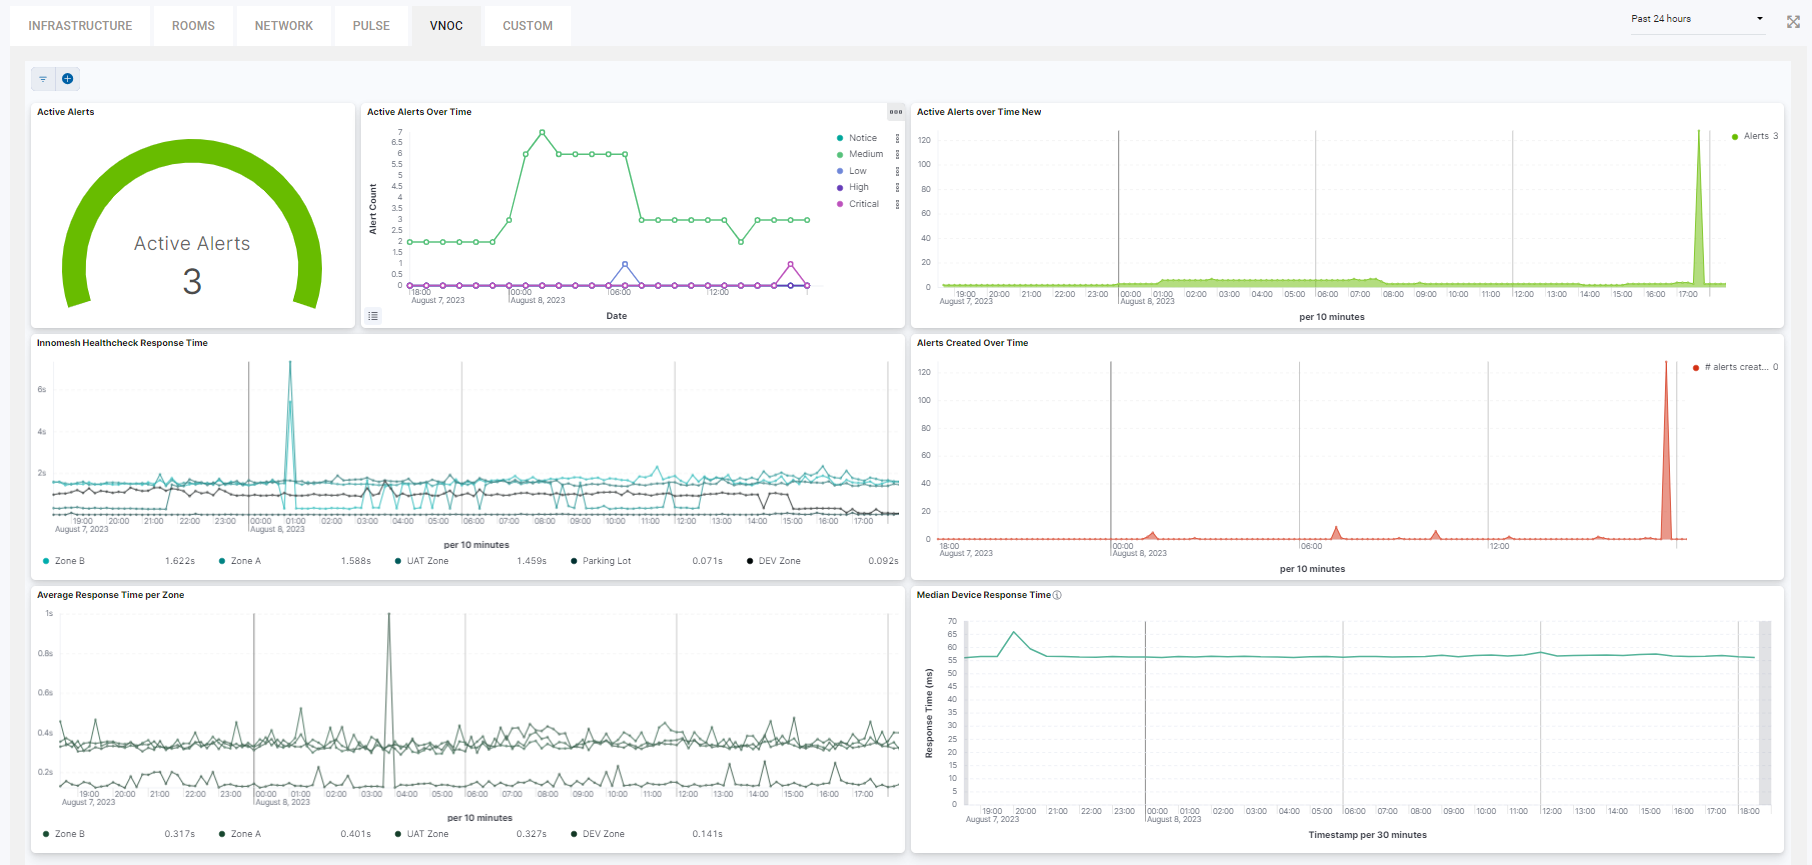Open options icon beside Low legend entry
1812x865 pixels.
(x=897, y=171)
